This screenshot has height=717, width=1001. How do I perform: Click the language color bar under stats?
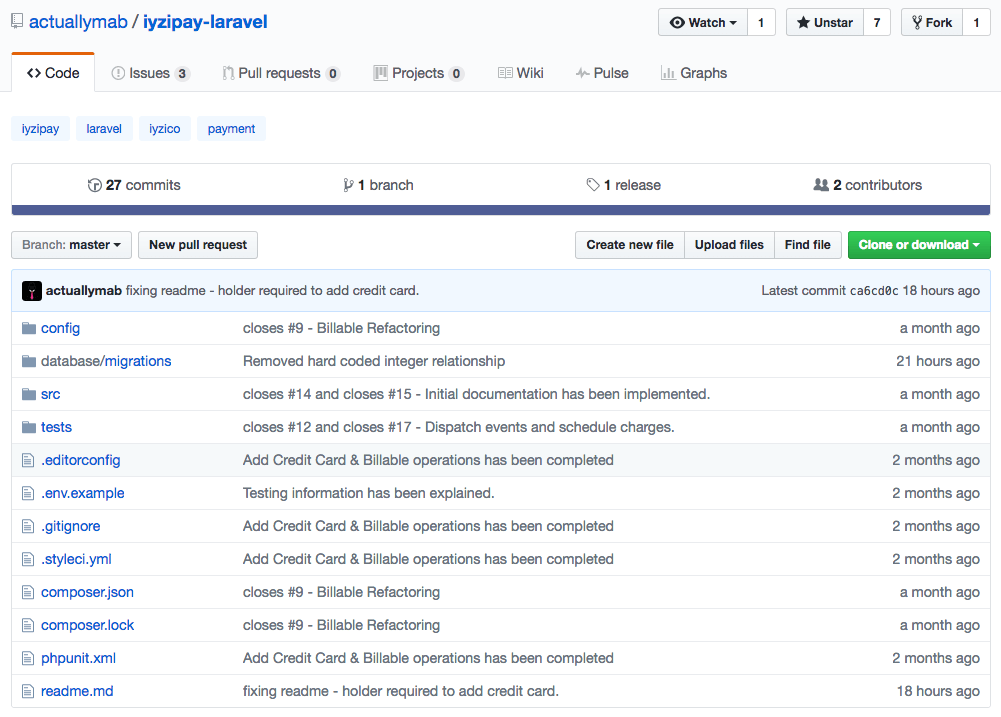point(500,210)
